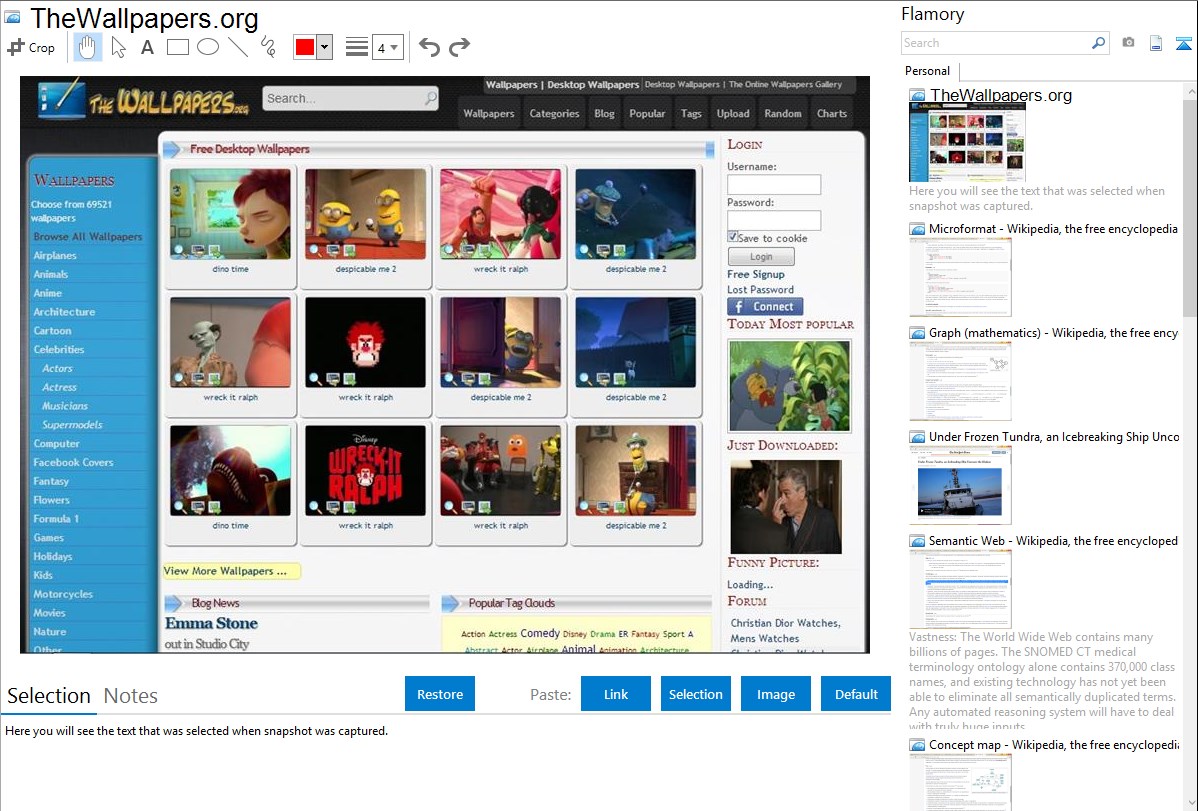Open the Charts menu item
1198x811 pixels.
831,113
